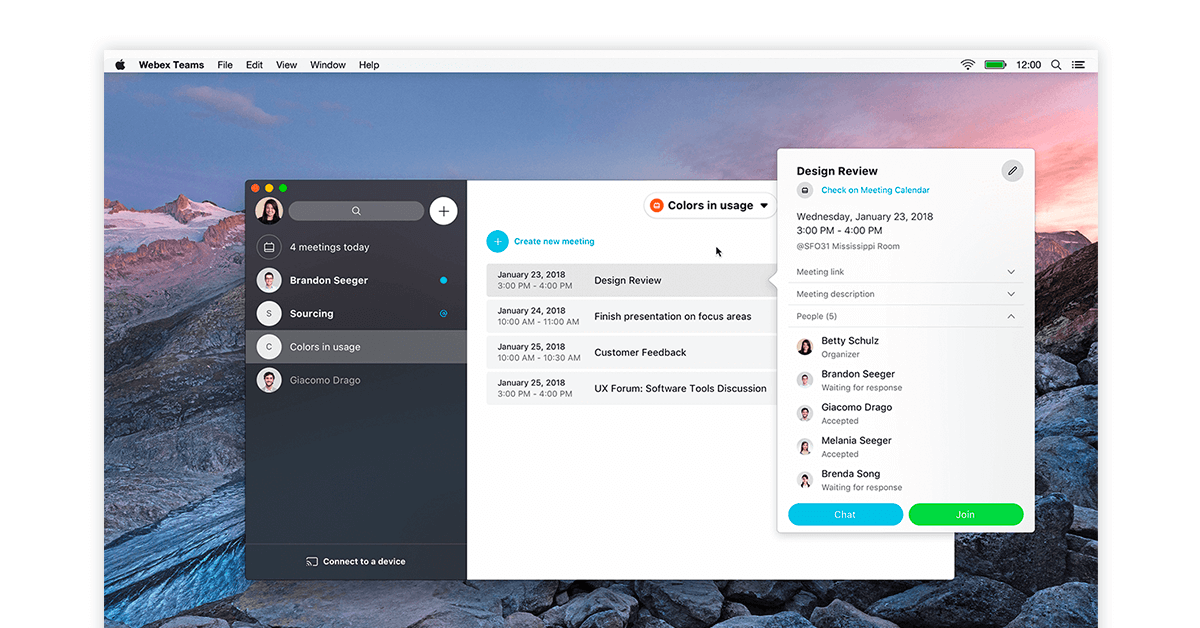This screenshot has height=628, width=1200.
Task: Open the Webex Teams menu
Action: click(x=171, y=65)
